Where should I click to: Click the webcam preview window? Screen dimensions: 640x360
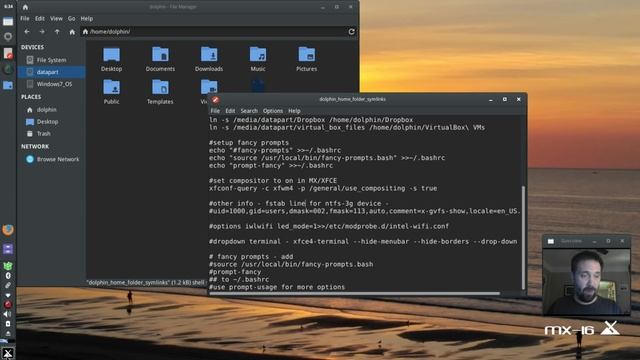(586, 282)
